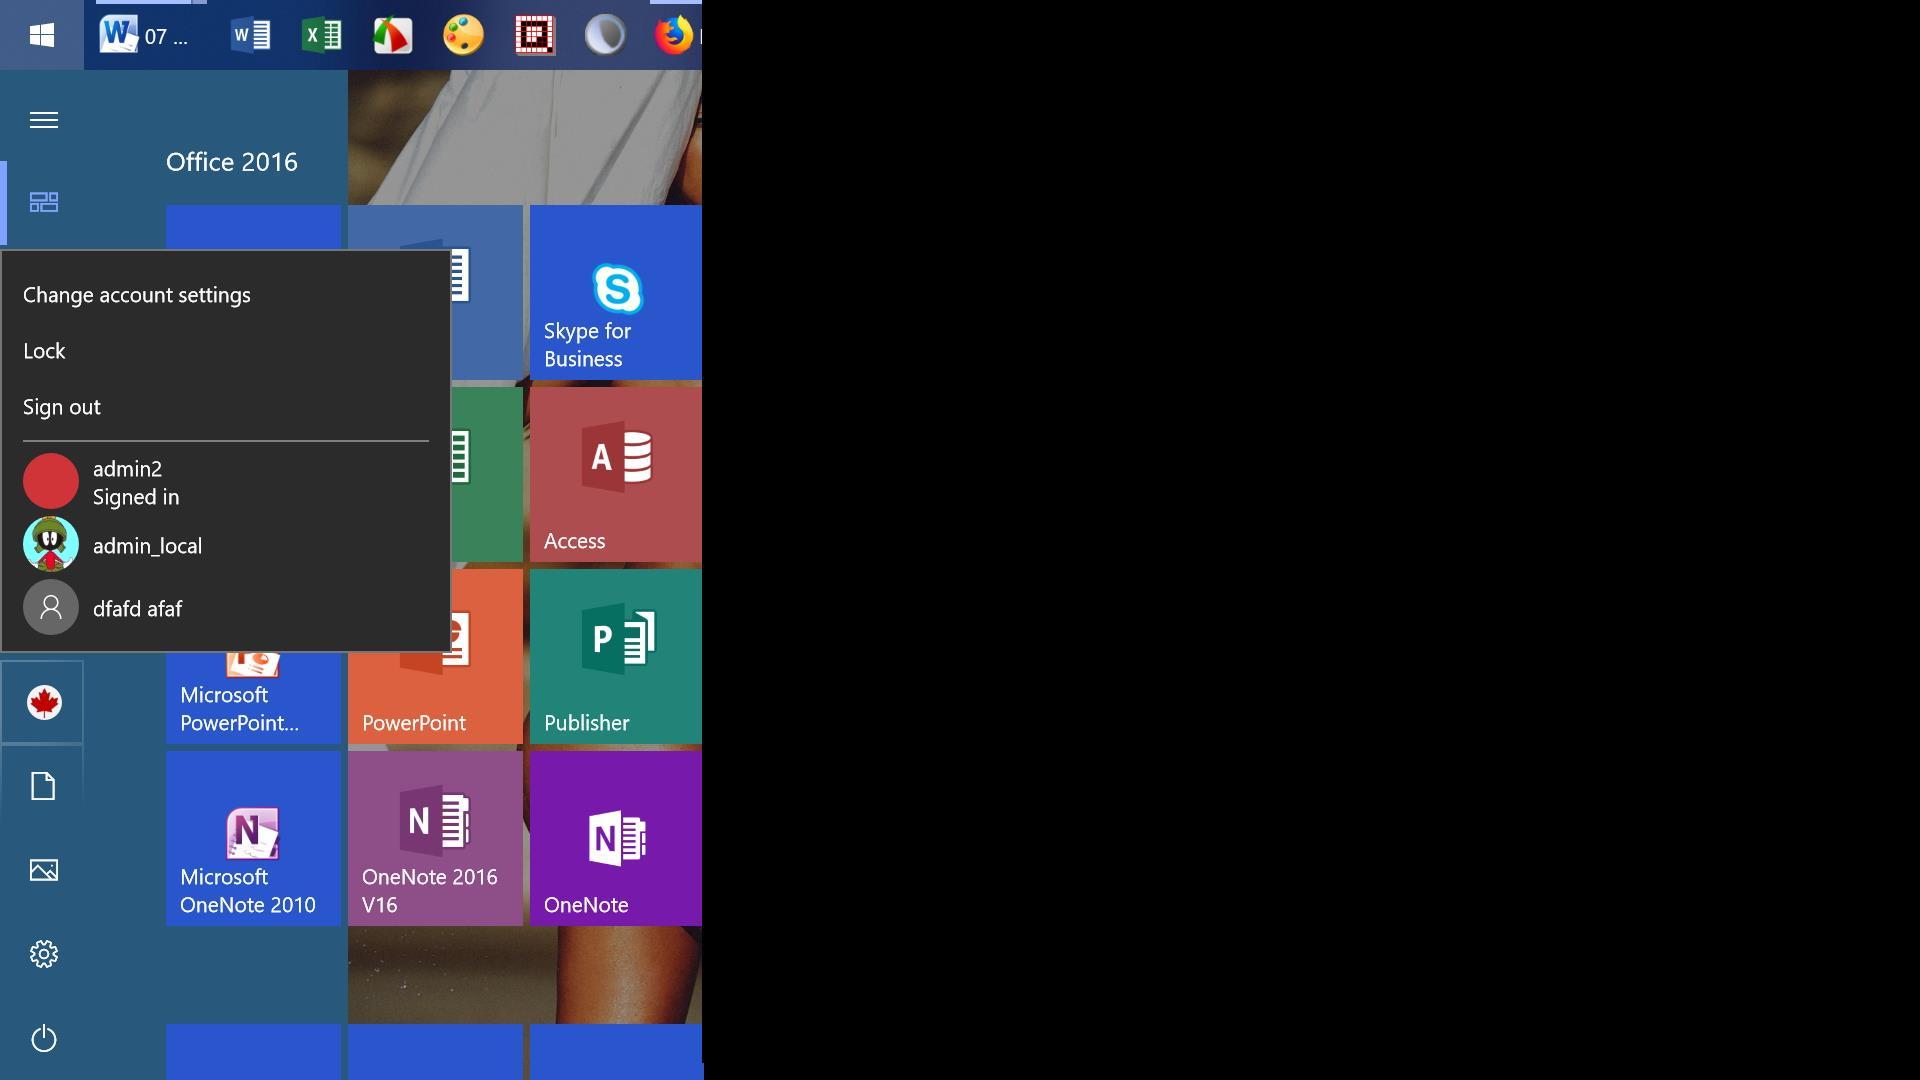Launch the Access tile
1920x1080 pixels.
click(x=615, y=474)
